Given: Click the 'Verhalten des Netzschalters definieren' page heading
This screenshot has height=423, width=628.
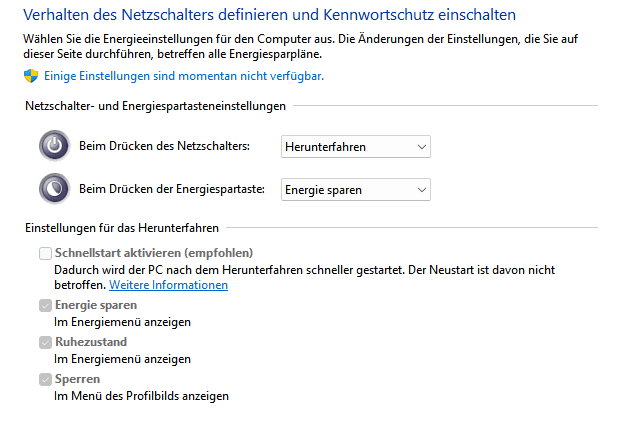Looking at the screenshot, I should click(x=269, y=15).
